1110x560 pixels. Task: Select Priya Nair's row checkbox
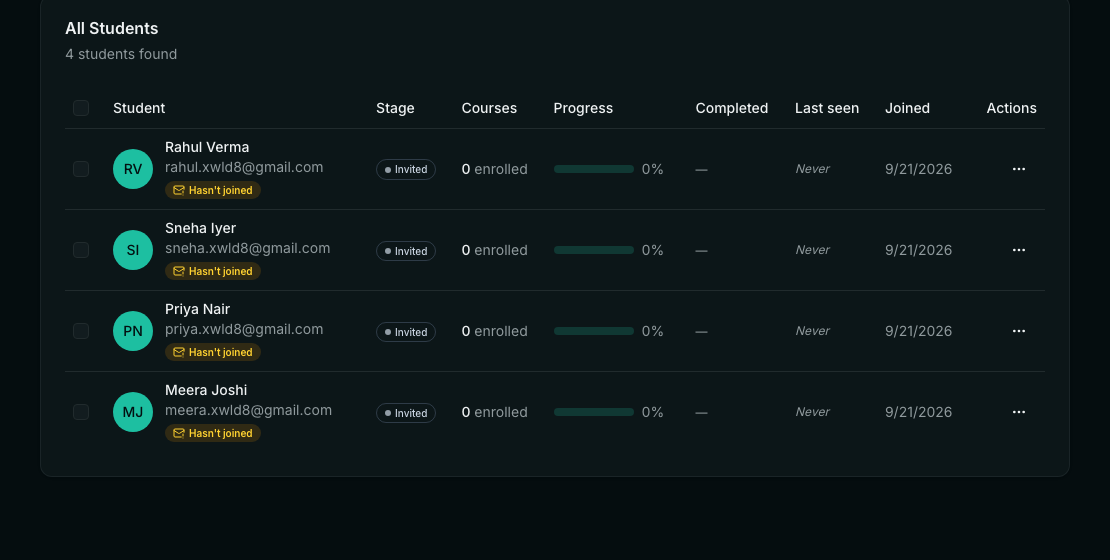coord(81,331)
